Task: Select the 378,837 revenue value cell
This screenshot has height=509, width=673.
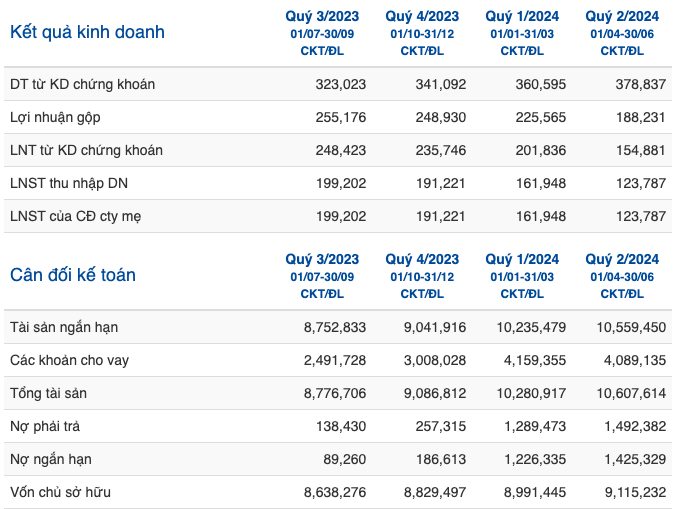Action: click(x=641, y=84)
